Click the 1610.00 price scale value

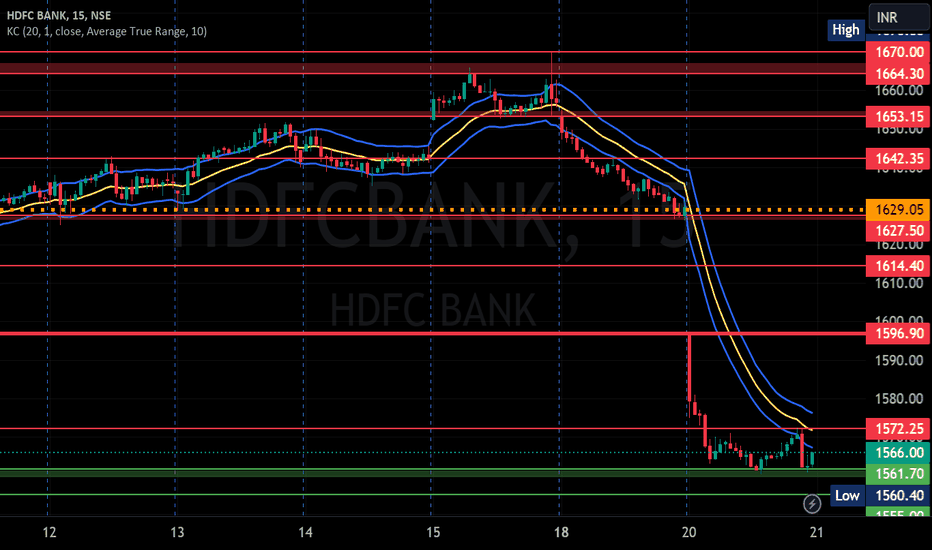point(899,283)
